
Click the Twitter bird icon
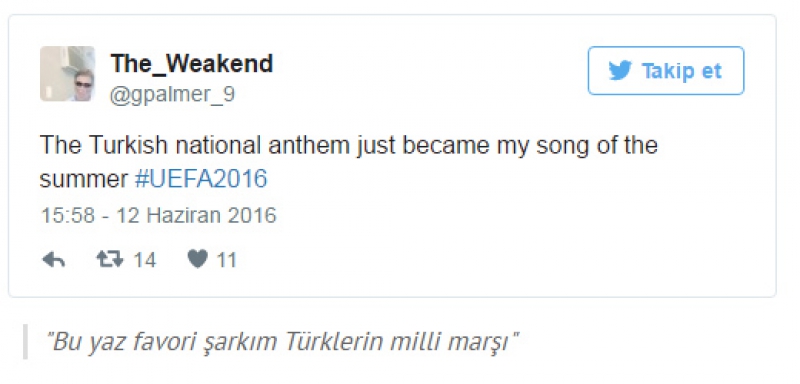point(620,71)
